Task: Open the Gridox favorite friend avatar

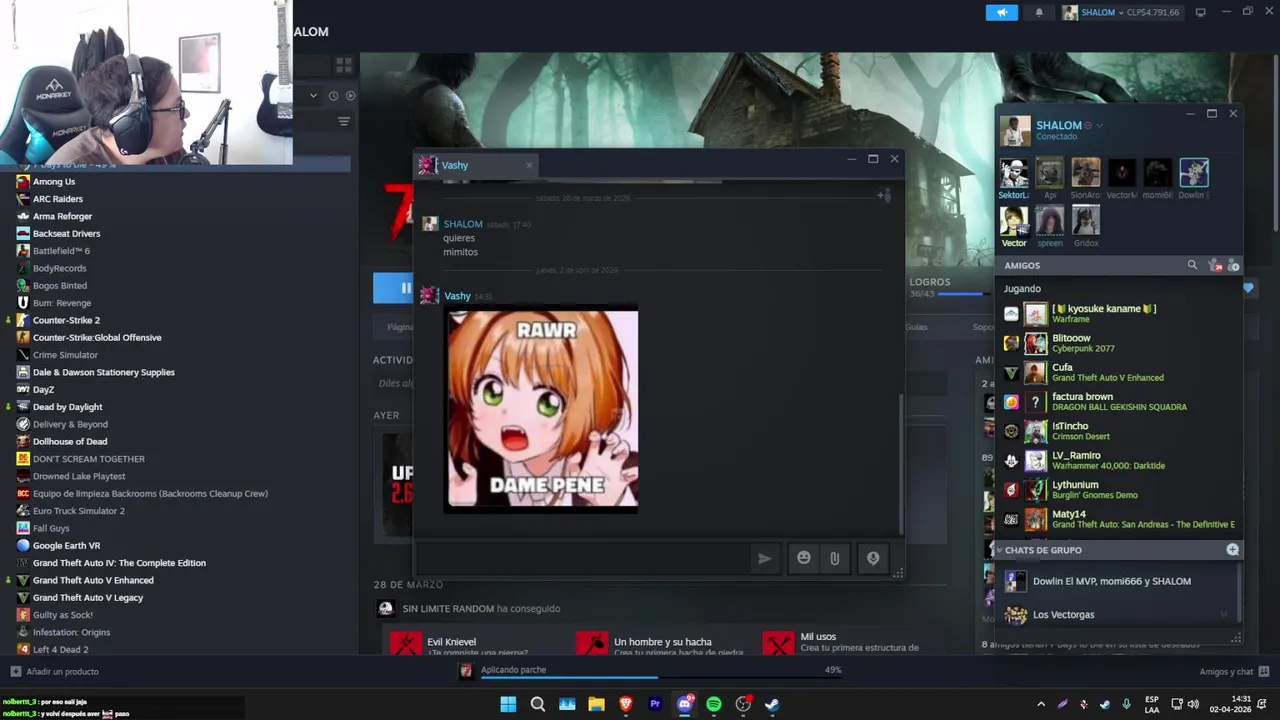Action: (x=1086, y=220)
